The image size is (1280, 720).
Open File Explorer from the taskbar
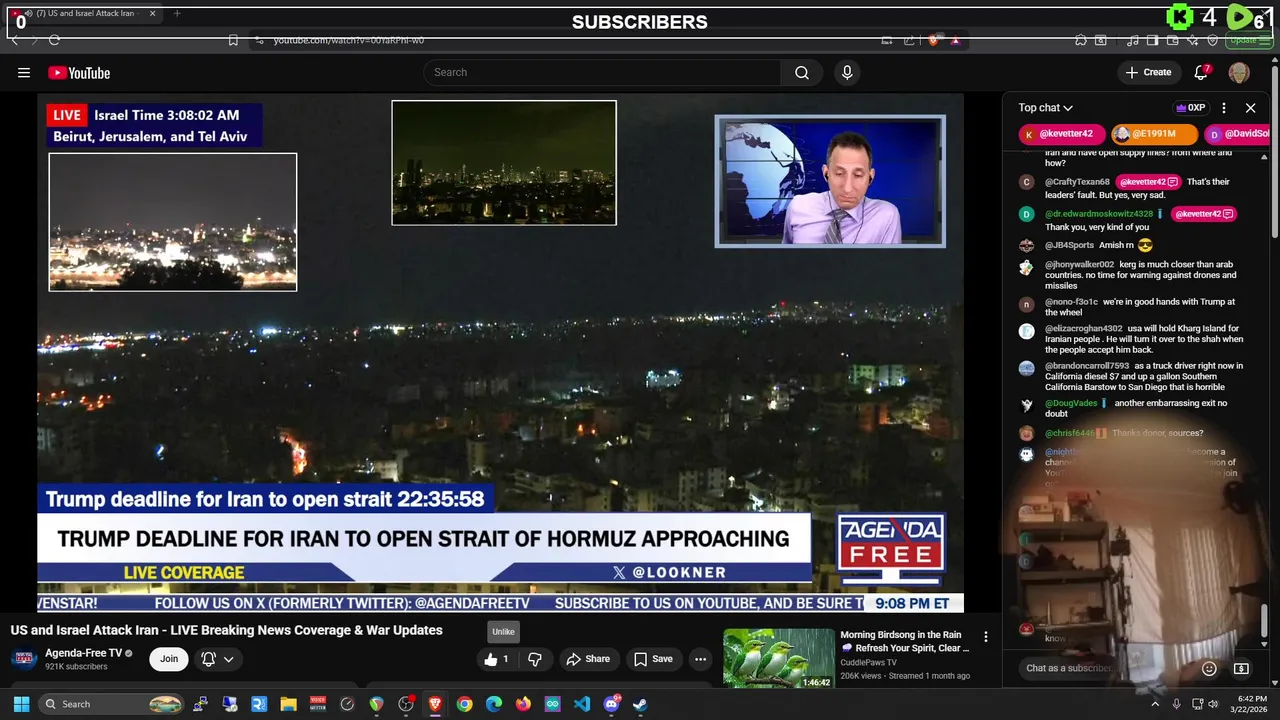tap(288, 704)
